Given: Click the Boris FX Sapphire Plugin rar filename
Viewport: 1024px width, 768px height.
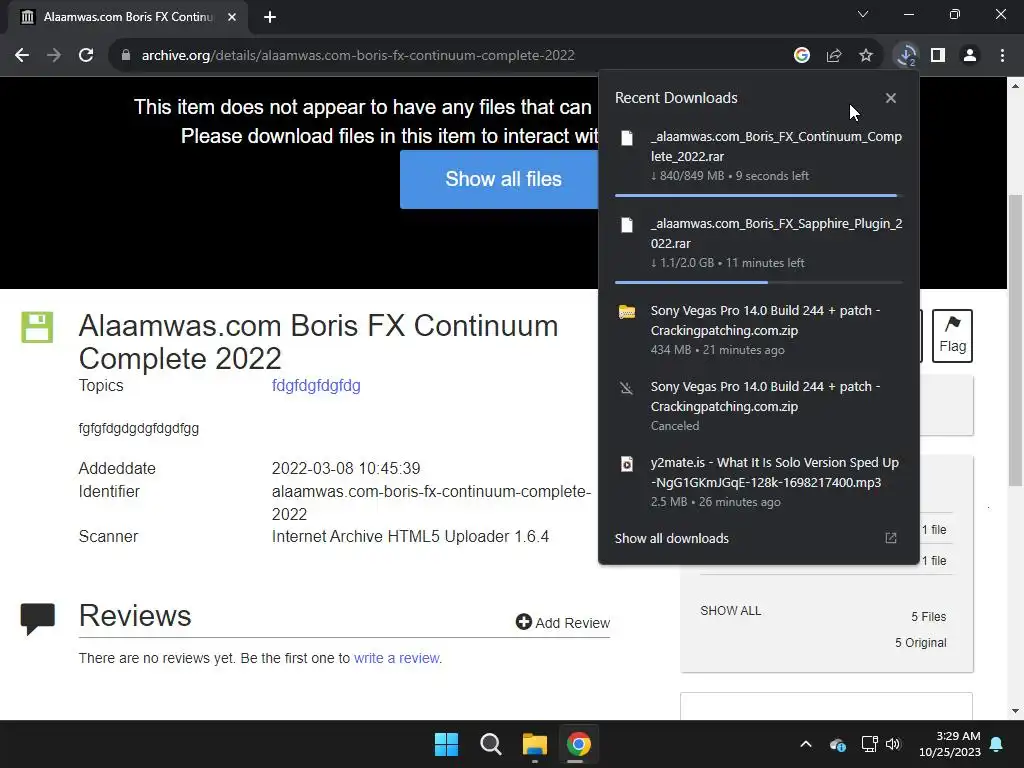Looking at the screenshot, I should click(776, 233).
